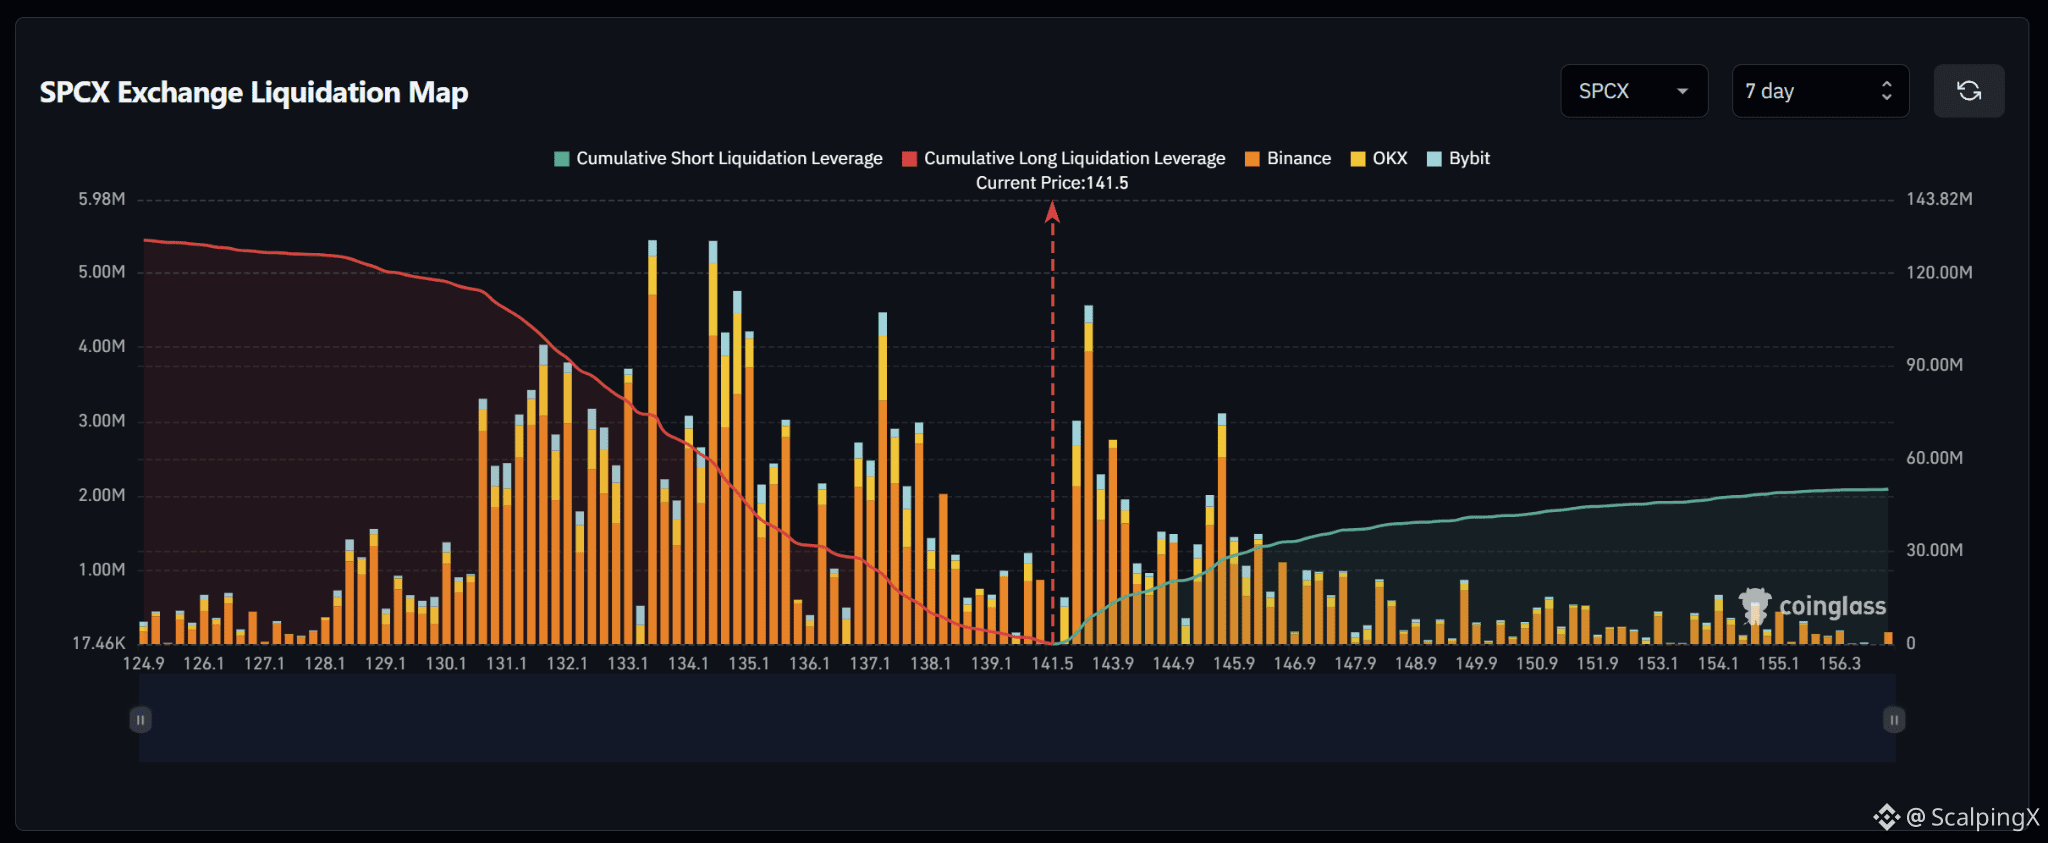Click the 5.00M left axis label
This screenshot has width=2048, height=843.
point(102,272)
